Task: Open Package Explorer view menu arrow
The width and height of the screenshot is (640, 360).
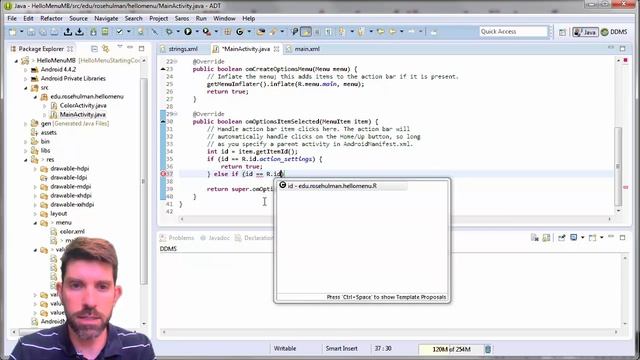Action: [120, 47]
